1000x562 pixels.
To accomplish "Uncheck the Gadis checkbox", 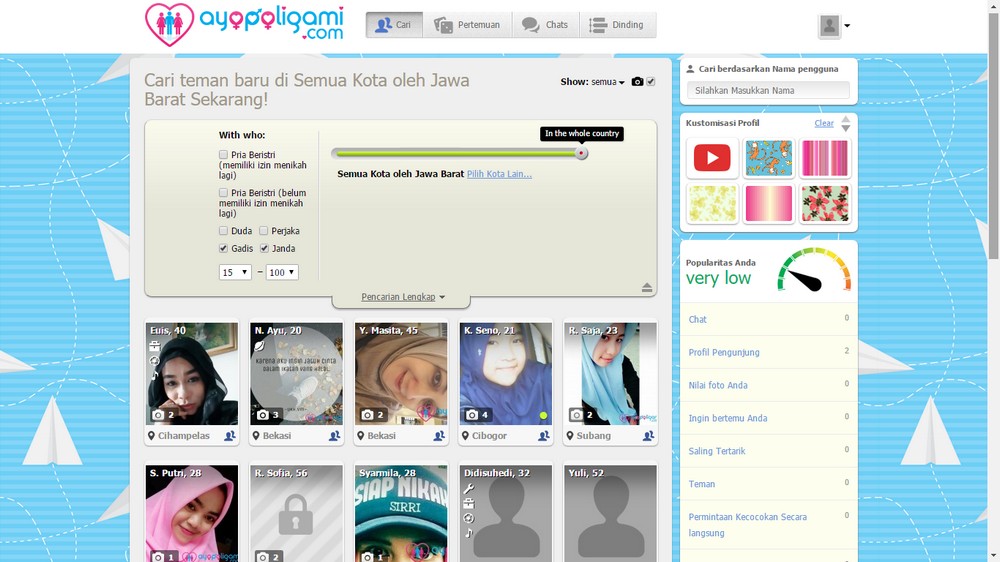I will (x=224, y=248).
